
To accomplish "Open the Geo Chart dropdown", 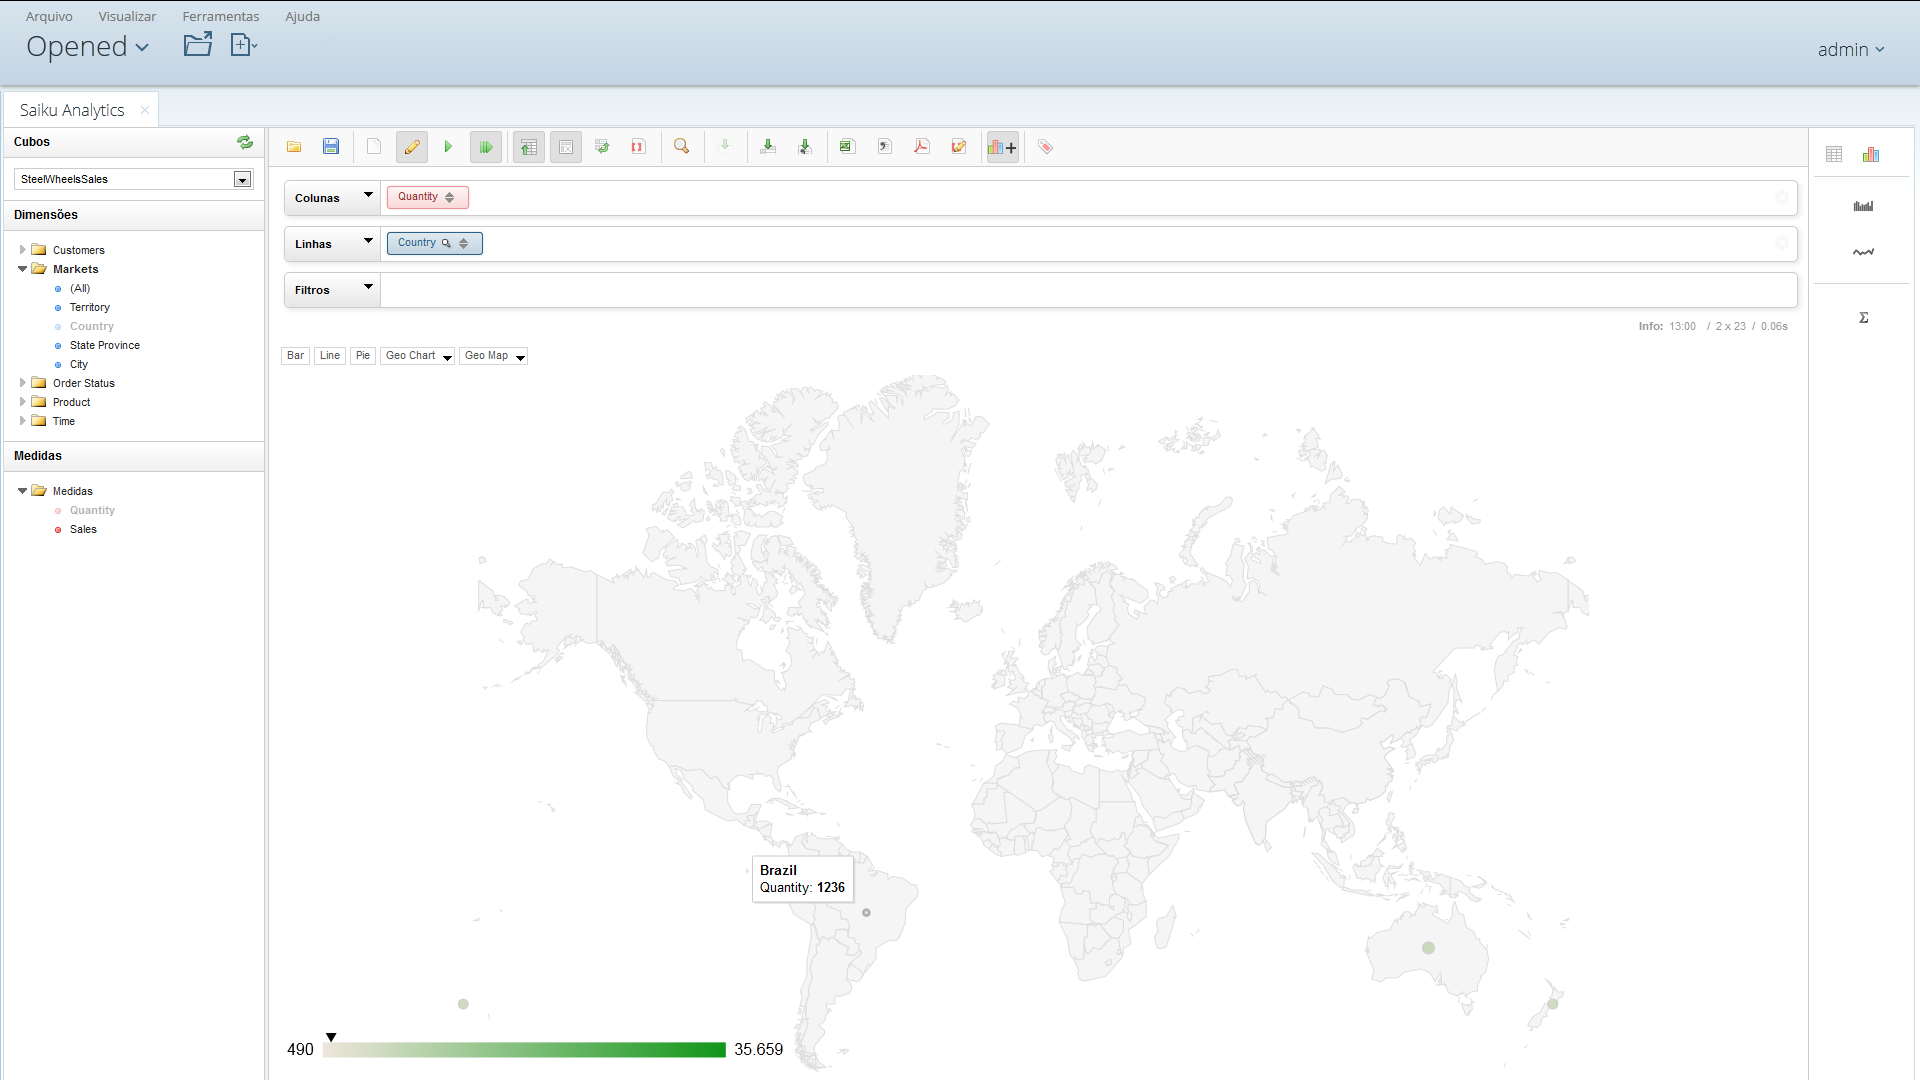I will [447, 355].
